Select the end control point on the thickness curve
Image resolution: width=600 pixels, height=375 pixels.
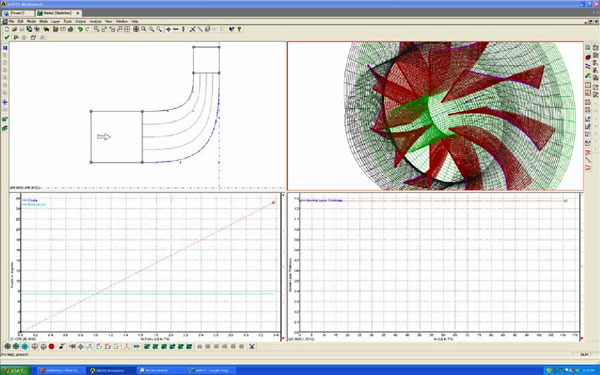566,201
